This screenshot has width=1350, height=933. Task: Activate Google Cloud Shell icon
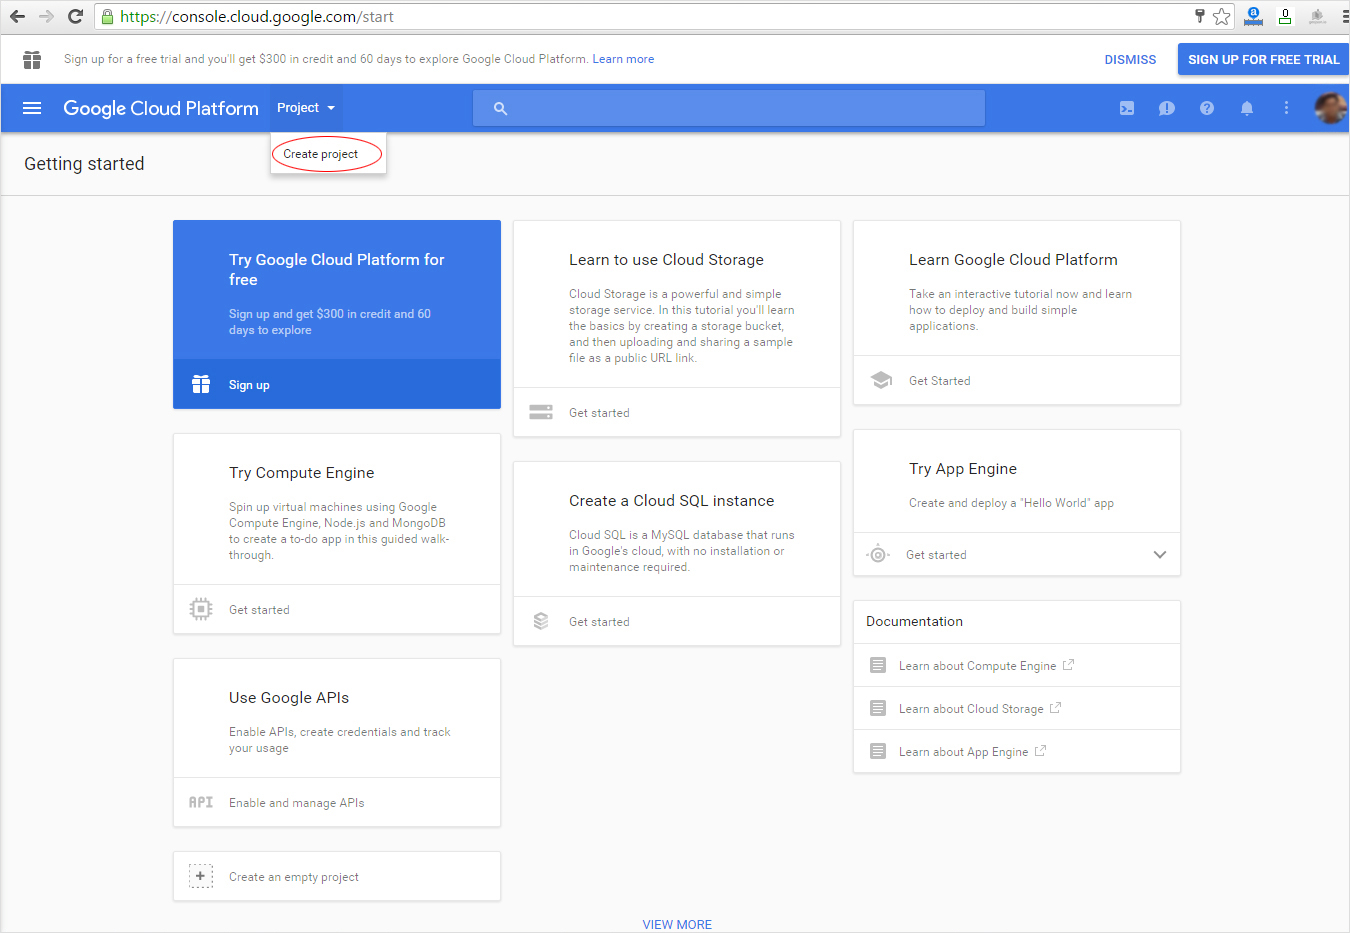click(1127, 108)
